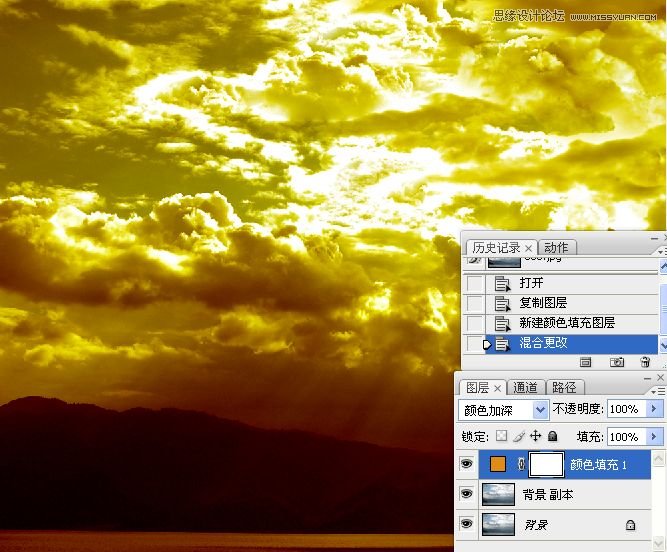This screenshot has height=552, width=667.
Task: Click the trash icon in History panel
Action: pyautogui.click(x=645, y=361)
